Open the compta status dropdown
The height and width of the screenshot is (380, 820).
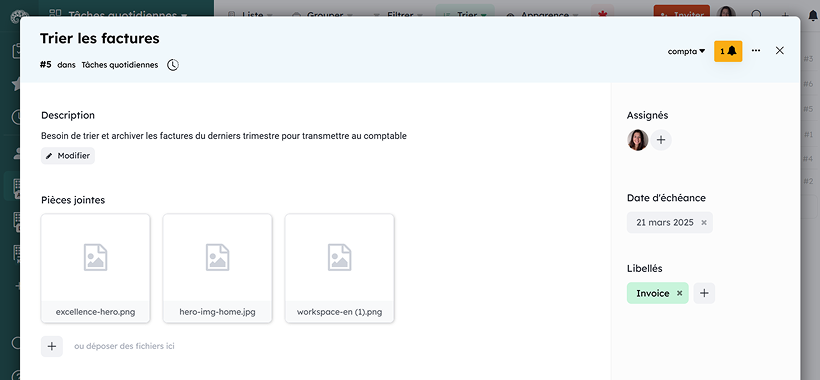(686, 51)
